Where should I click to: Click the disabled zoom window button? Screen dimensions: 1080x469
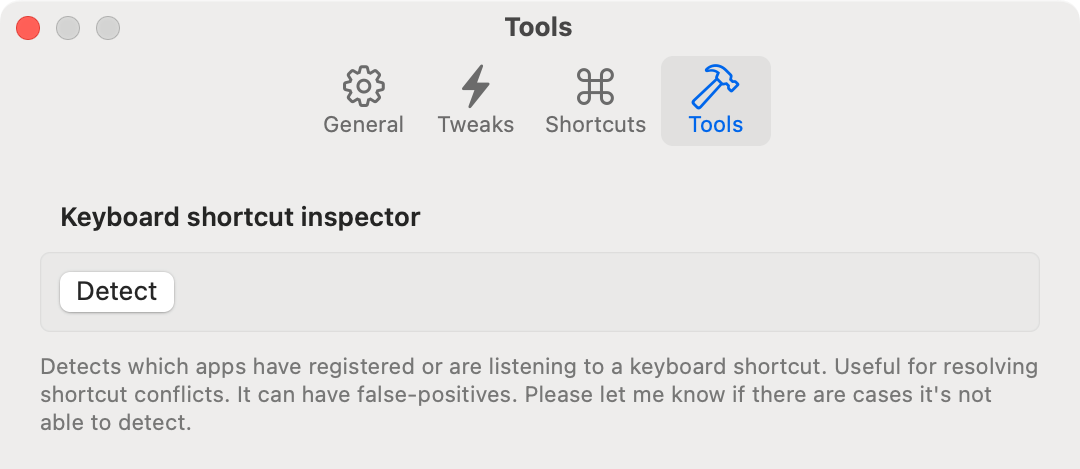(x=108, y=28)
